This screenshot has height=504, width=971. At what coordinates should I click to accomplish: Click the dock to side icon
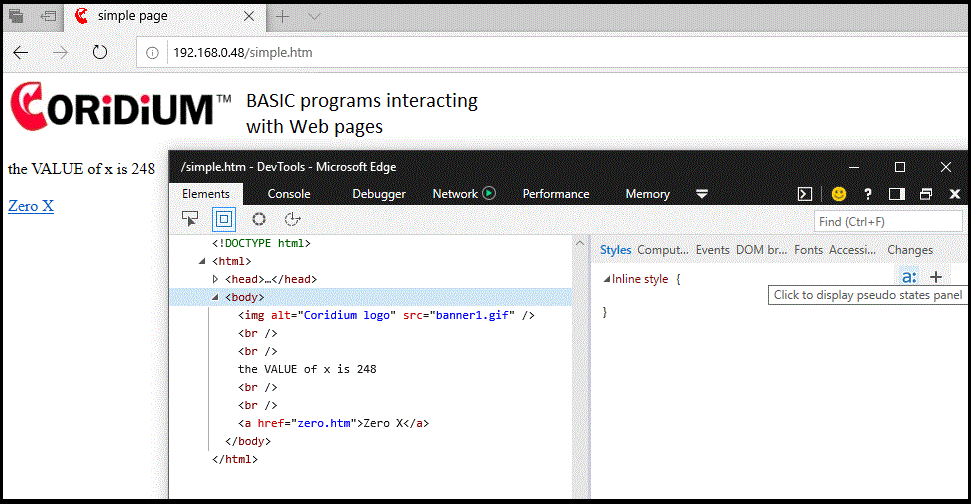point(897,194)
